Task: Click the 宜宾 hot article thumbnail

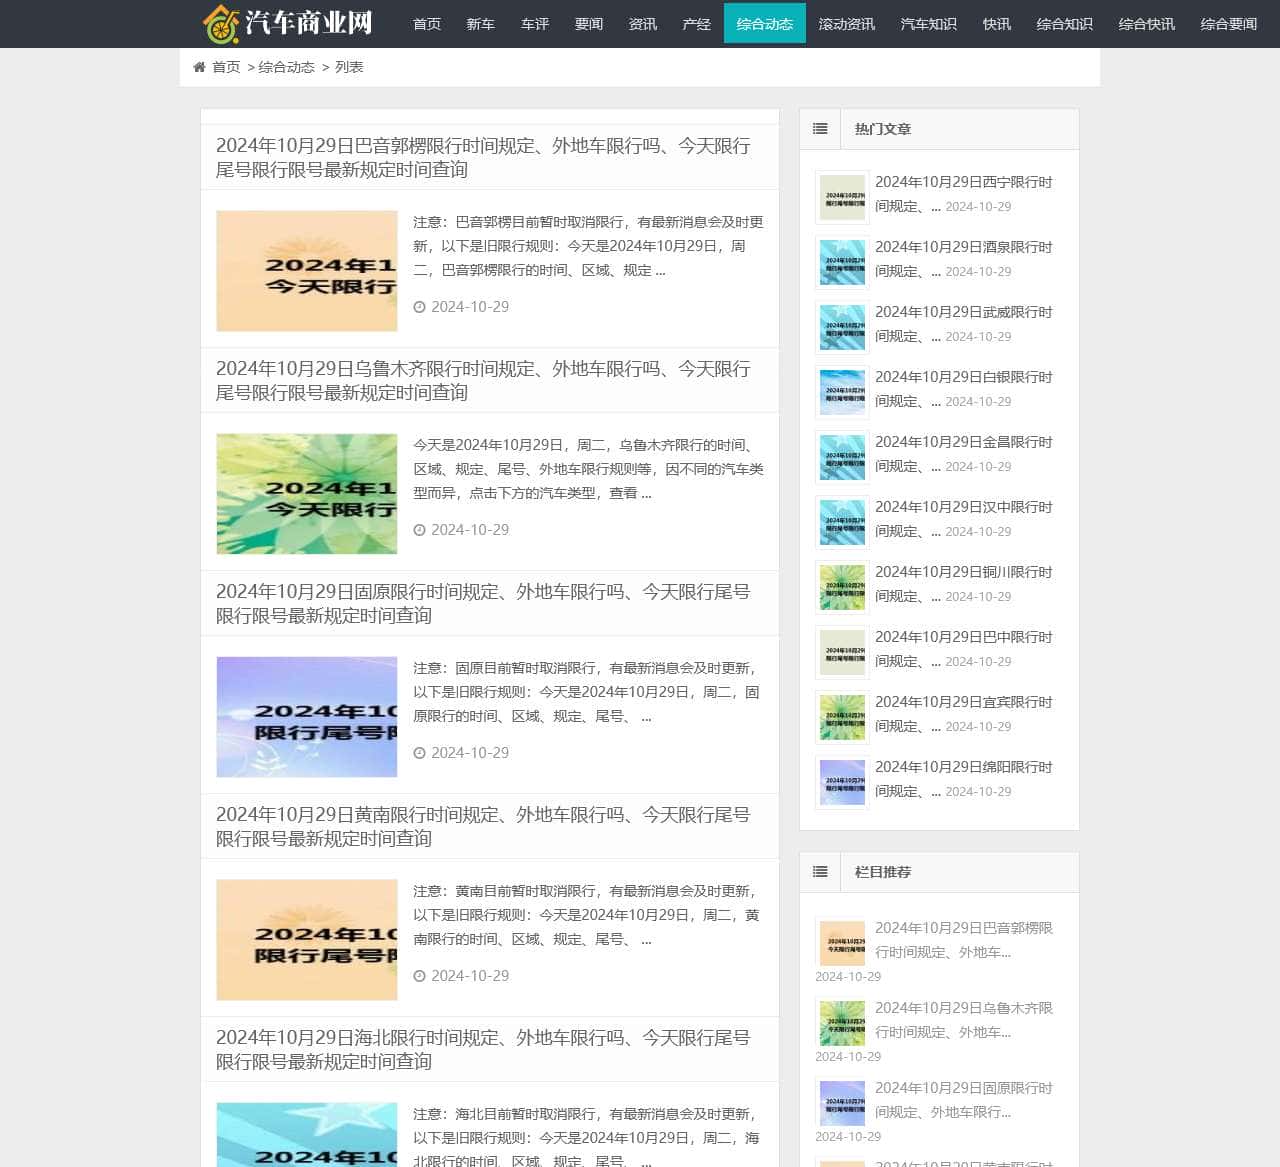Action: tap(842, 717)
